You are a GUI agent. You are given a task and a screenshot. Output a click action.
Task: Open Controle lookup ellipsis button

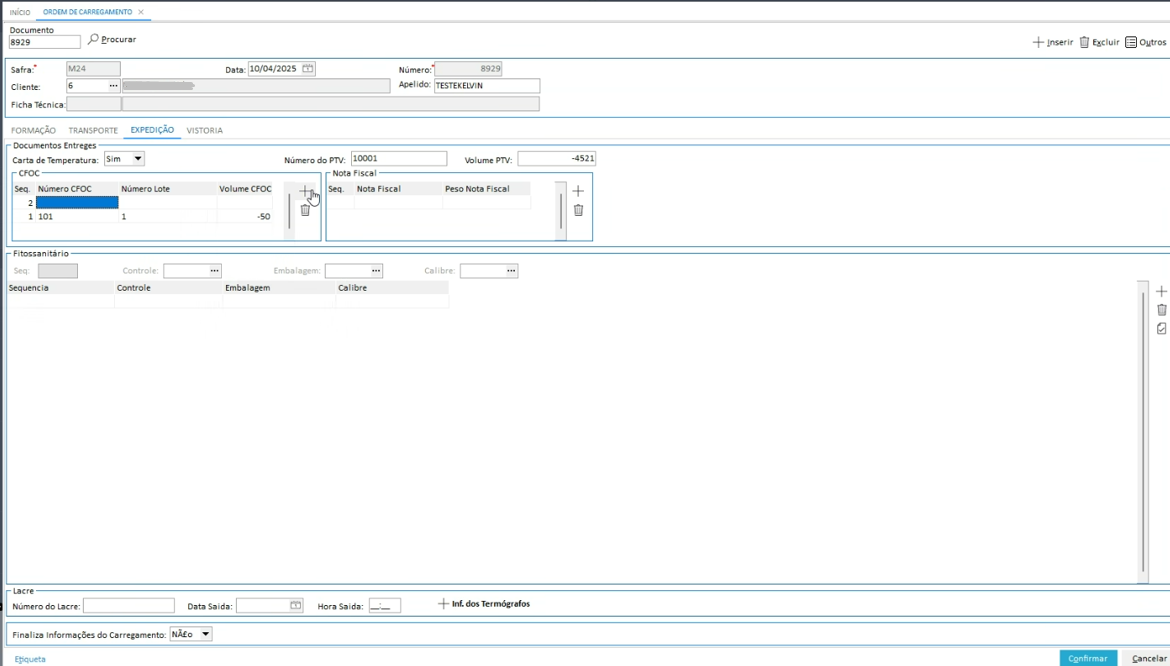pyautogui.click(x=215, y=271)
